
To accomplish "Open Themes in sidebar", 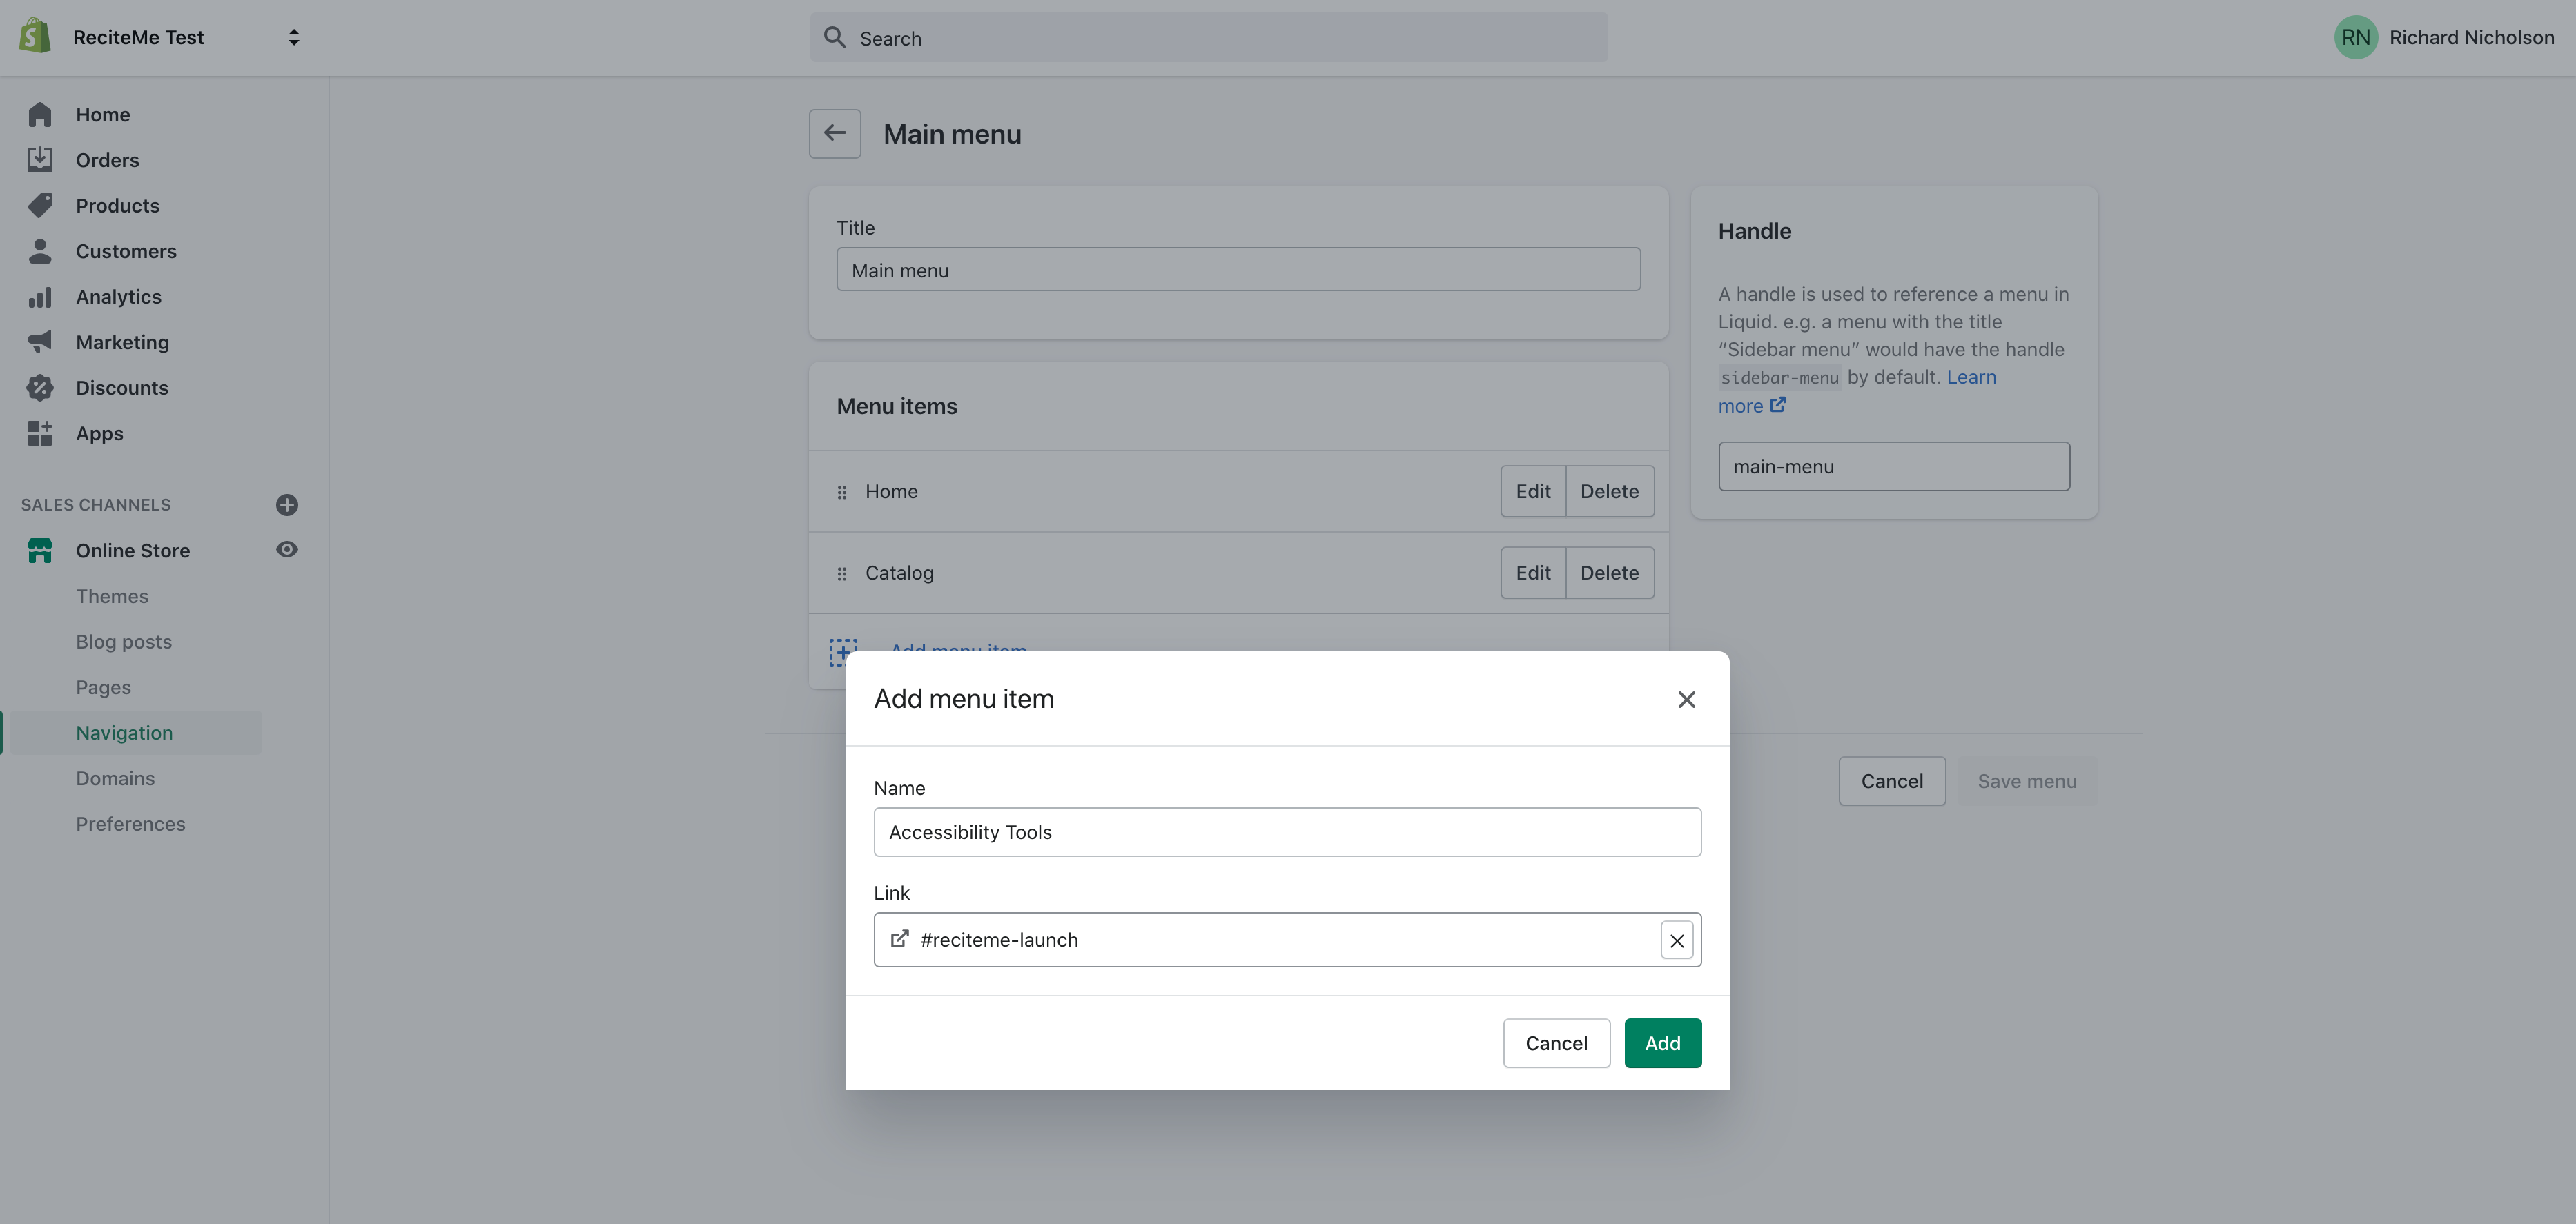I will 112,596.
